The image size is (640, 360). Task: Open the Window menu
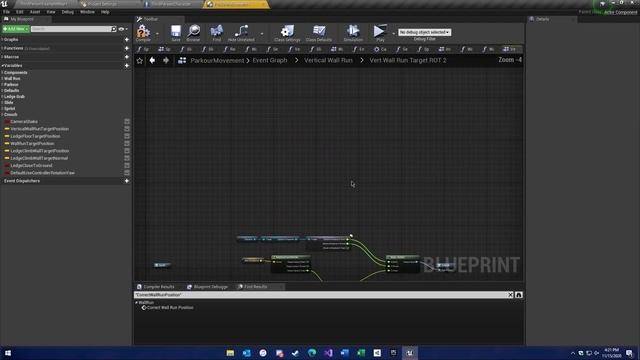(x=87, y=12)
